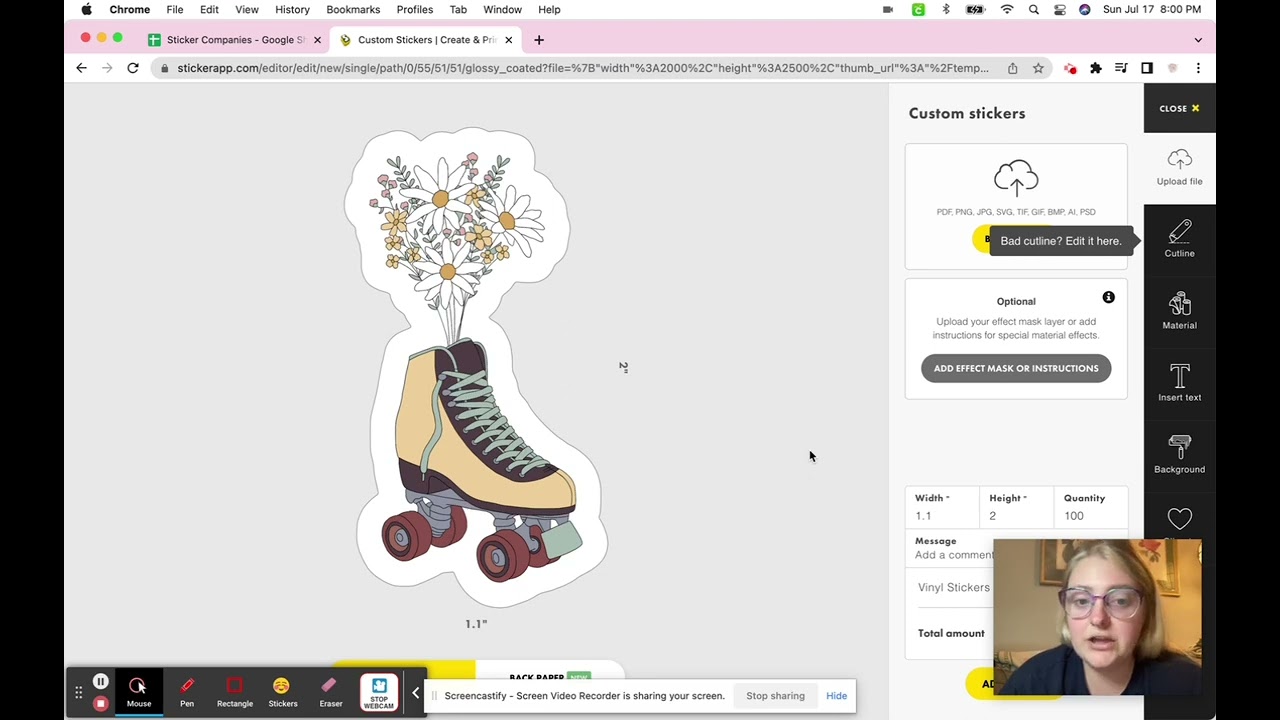Collapse the Screencastify toolbar with the arrow
The width and height of the screenshot is (1280, 720).
415,692
